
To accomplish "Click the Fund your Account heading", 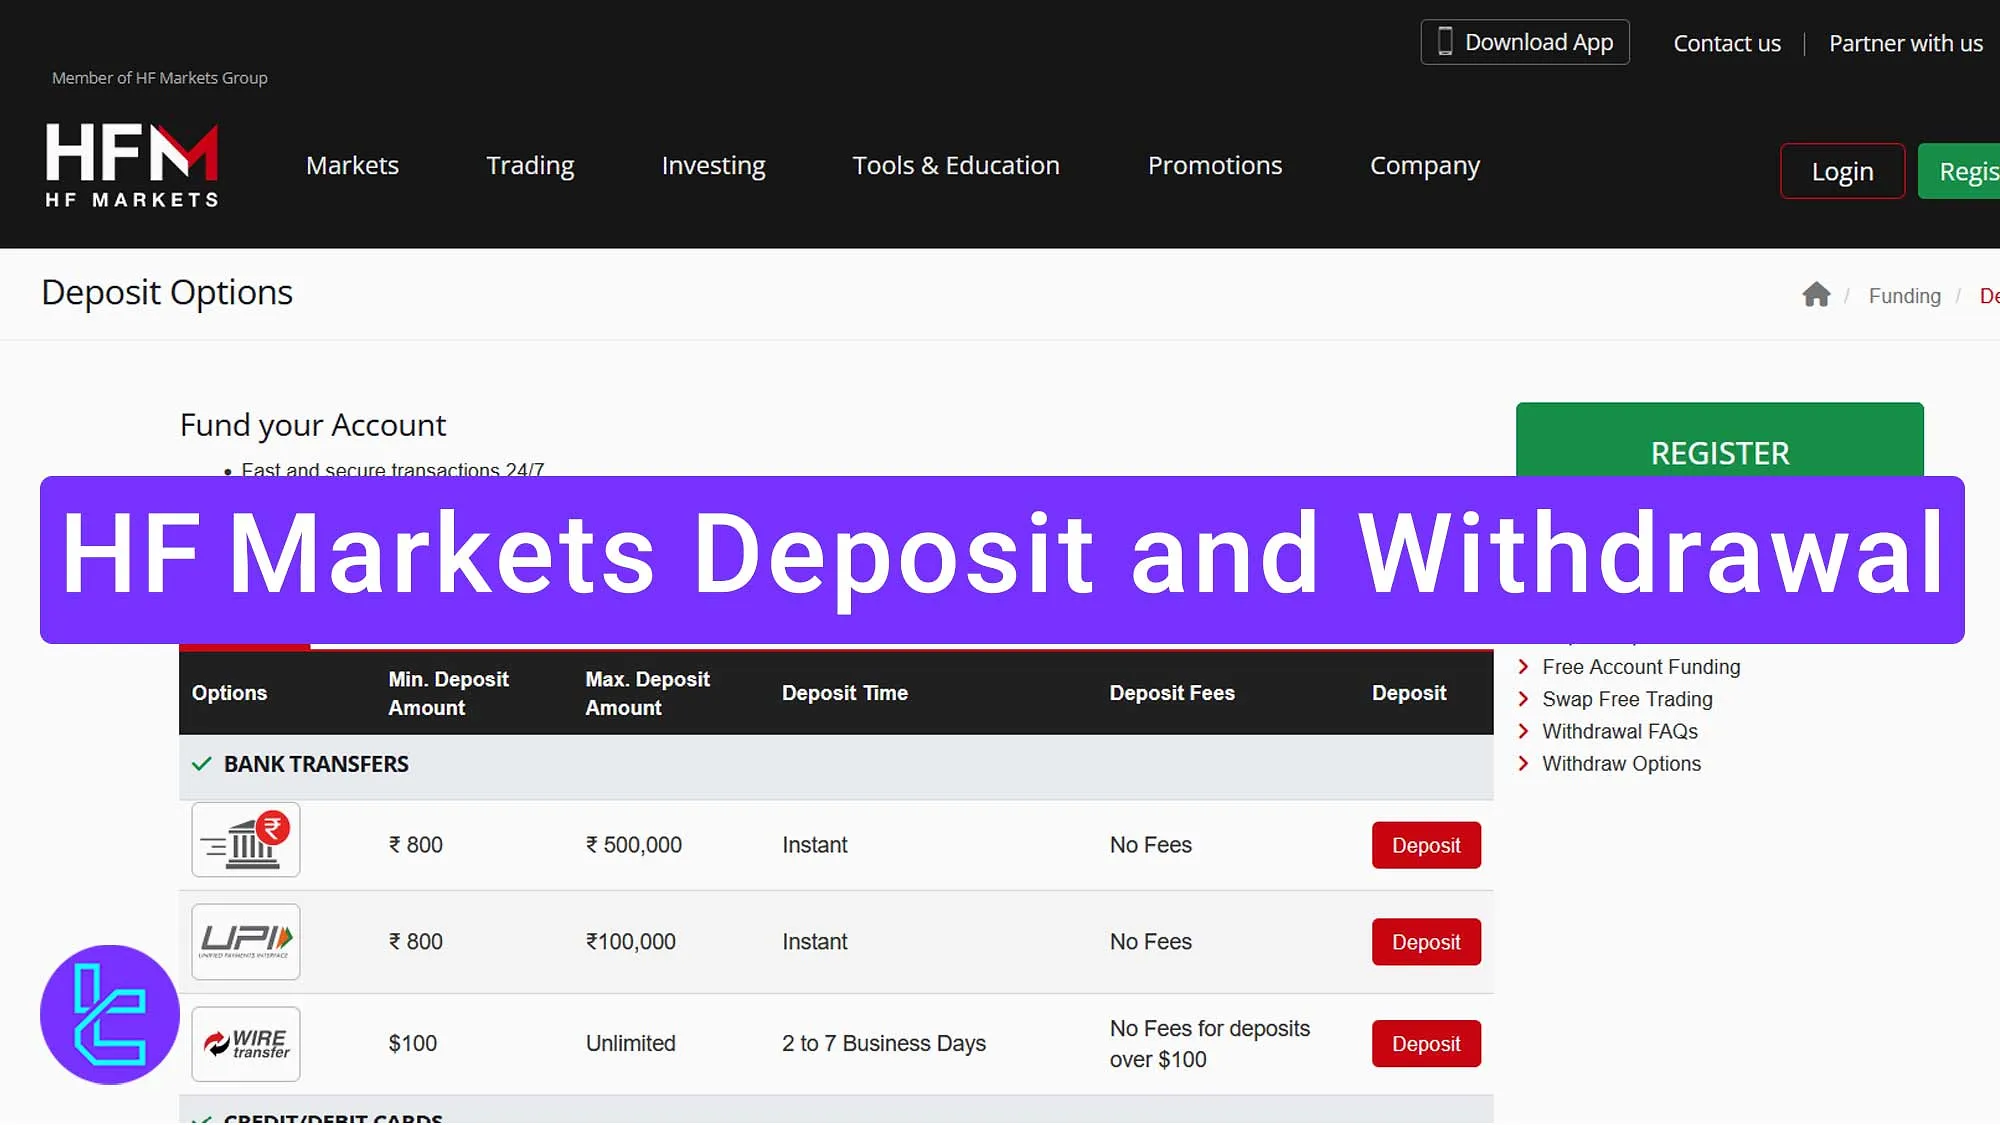I will click(x=313, y=425).
